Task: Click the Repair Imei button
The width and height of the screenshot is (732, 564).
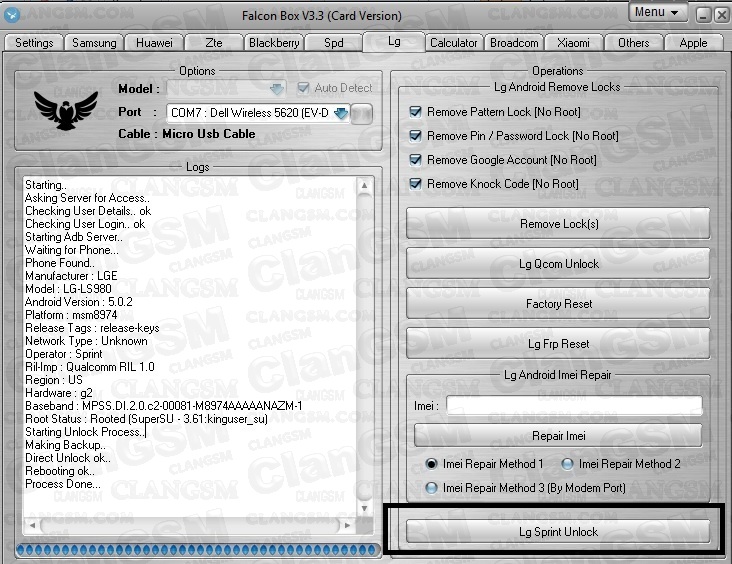Action: coord(558,436)
